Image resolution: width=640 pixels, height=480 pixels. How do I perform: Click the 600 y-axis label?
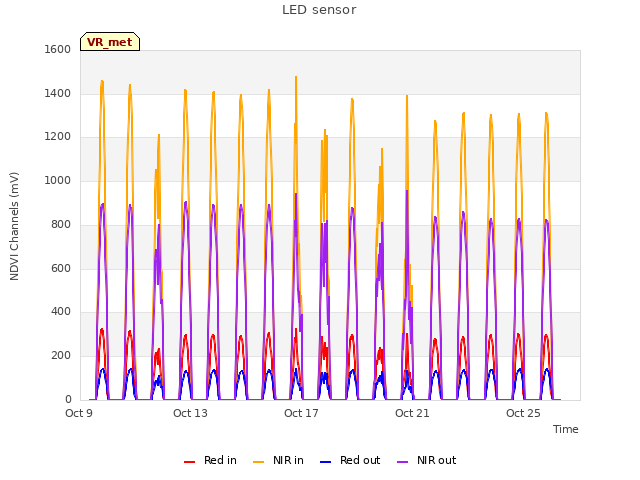pyautogui.click(x=61, y=269)
